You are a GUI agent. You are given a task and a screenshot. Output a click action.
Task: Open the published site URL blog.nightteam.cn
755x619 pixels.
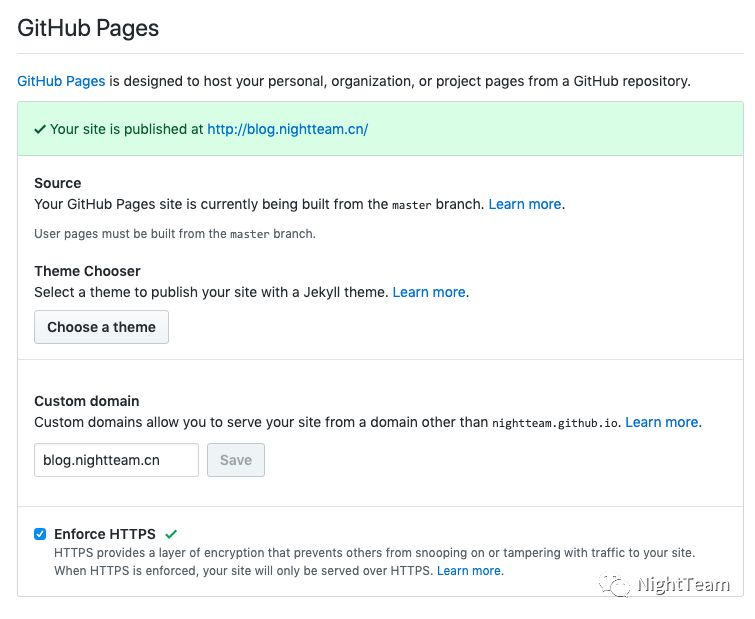click(287, 129)
